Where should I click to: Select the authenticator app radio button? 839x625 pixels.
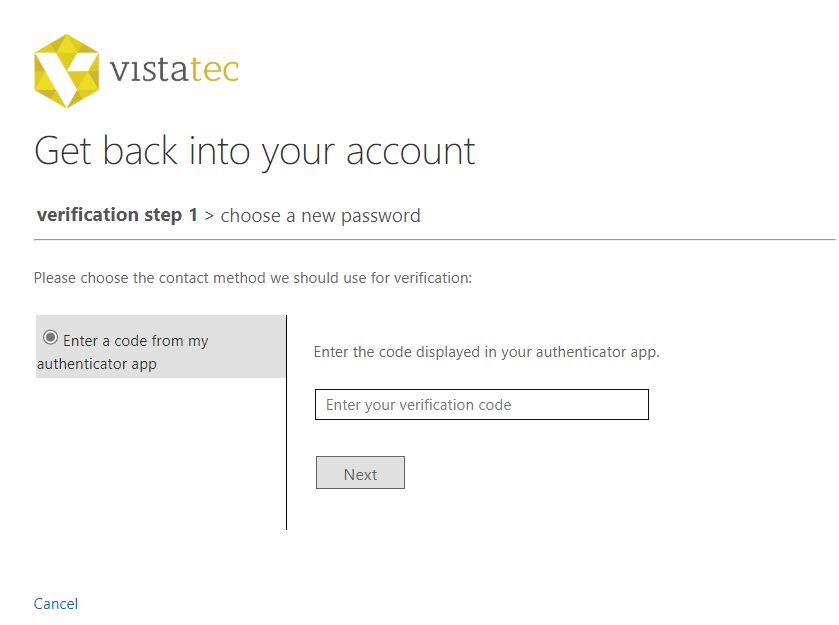click(x=50, y=337)
